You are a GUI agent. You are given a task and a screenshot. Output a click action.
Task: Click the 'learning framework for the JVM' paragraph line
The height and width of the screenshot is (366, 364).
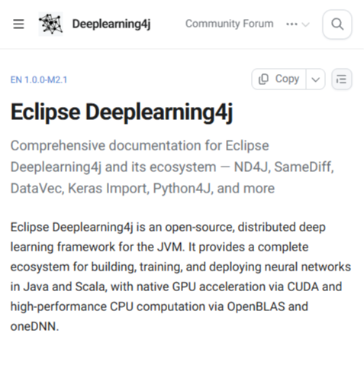159,247
